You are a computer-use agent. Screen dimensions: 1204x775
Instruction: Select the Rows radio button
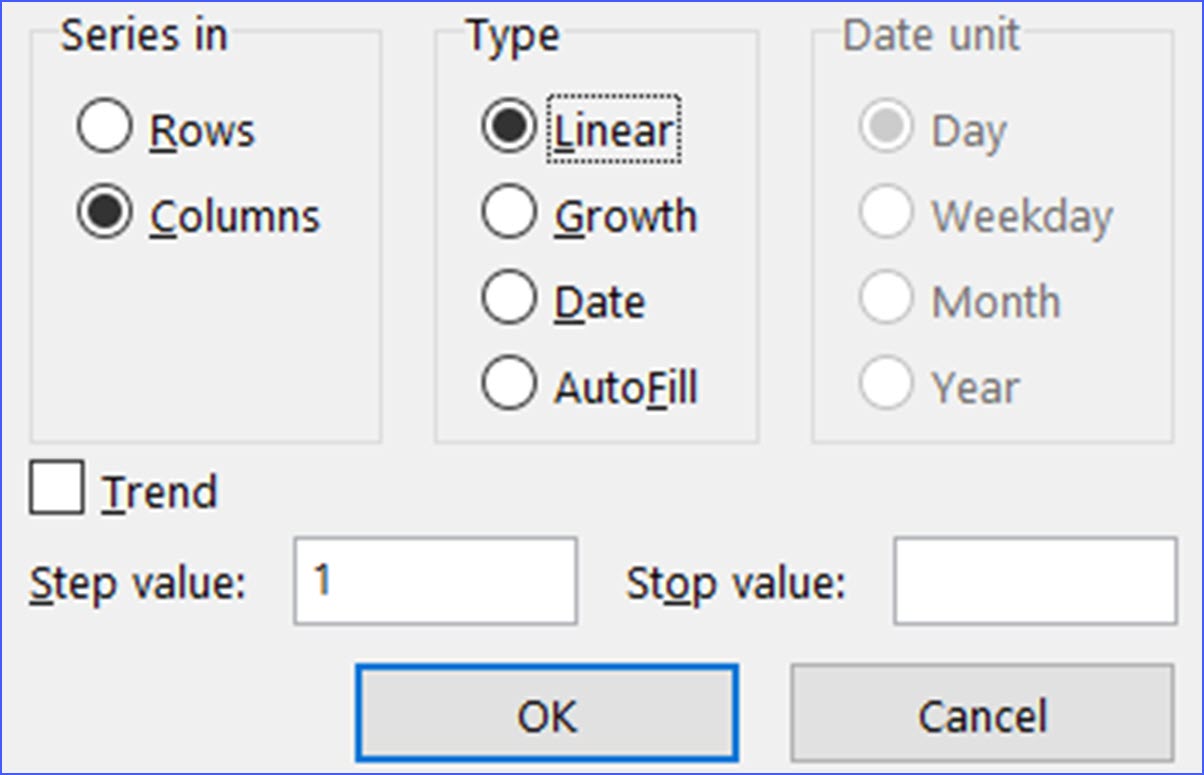(x=103, y=128)
